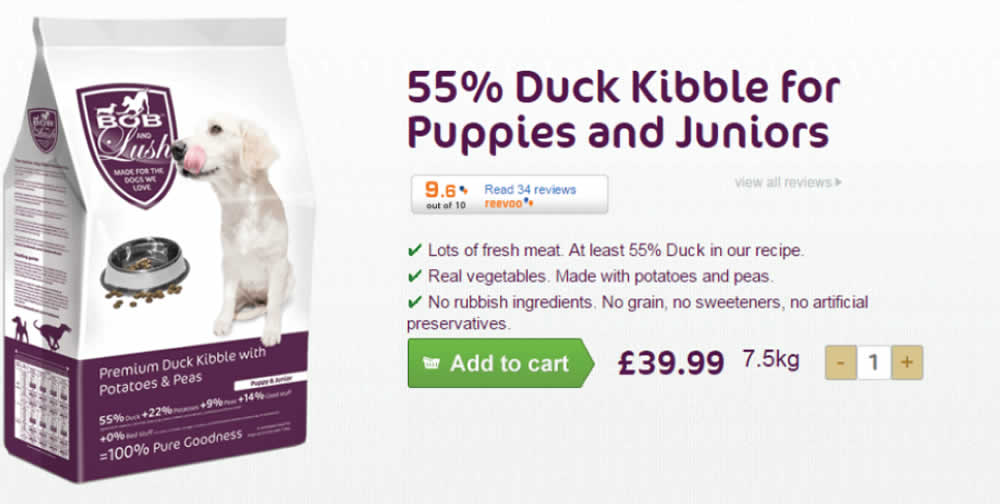This screenshot has width=1000, height=504.
Task: Focus the quantity input field
Action: click(x=873, y=363)
